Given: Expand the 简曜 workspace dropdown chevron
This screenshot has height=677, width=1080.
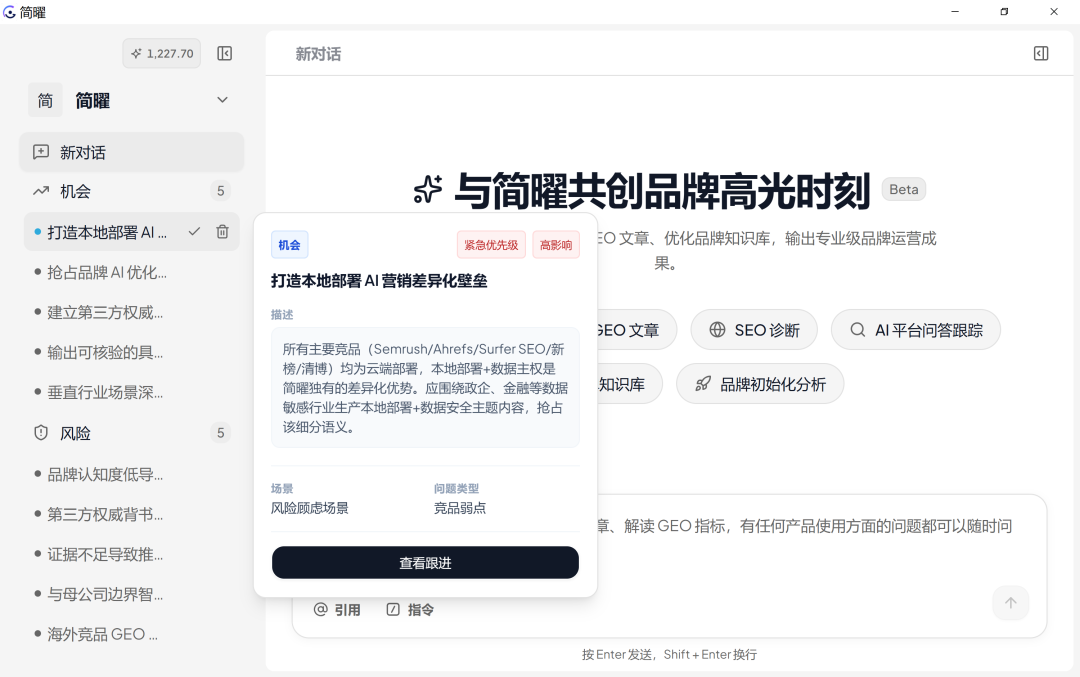Looking at the screenshot, I should [x=222, y=101].
